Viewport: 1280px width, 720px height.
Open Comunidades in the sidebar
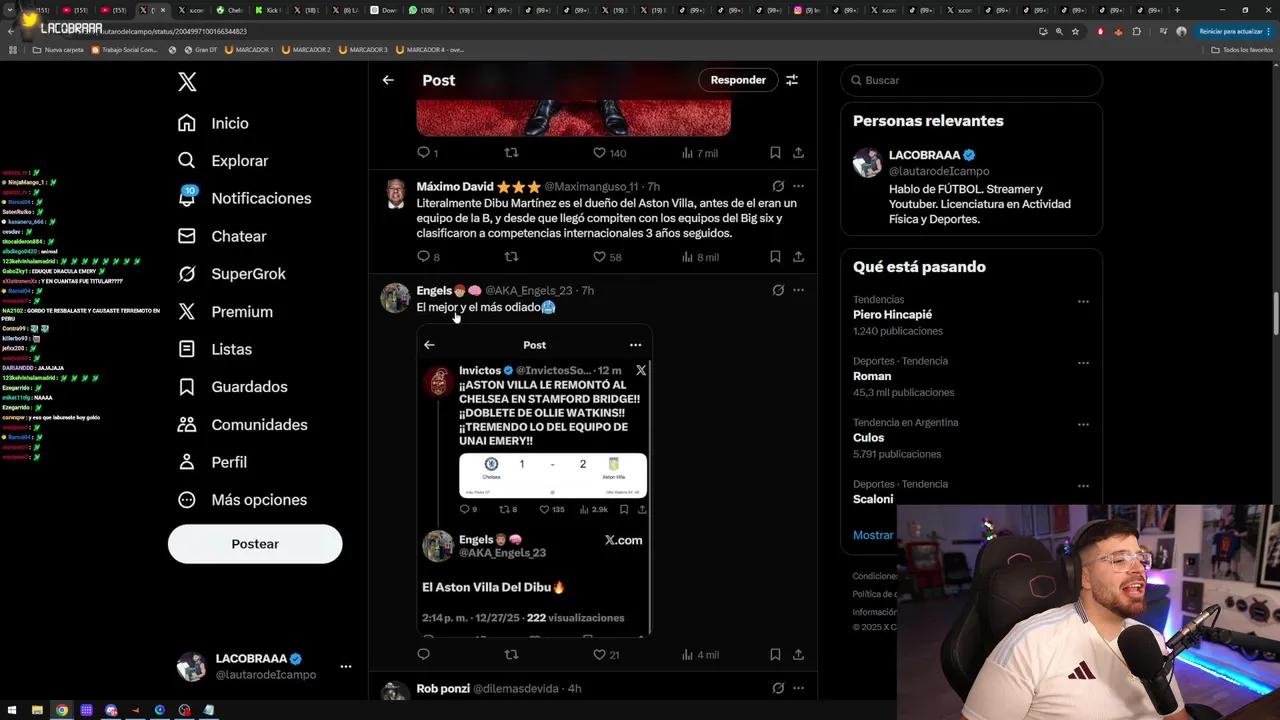click(x=243, y=425)
